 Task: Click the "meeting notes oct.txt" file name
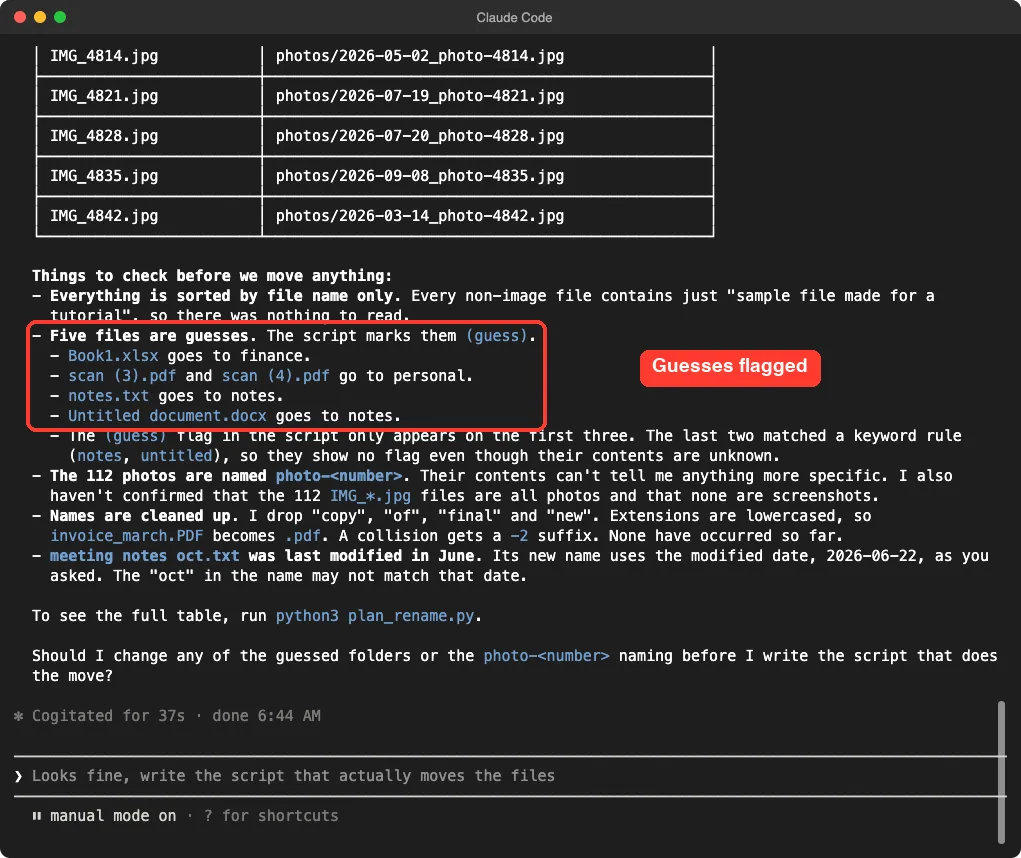145,556
